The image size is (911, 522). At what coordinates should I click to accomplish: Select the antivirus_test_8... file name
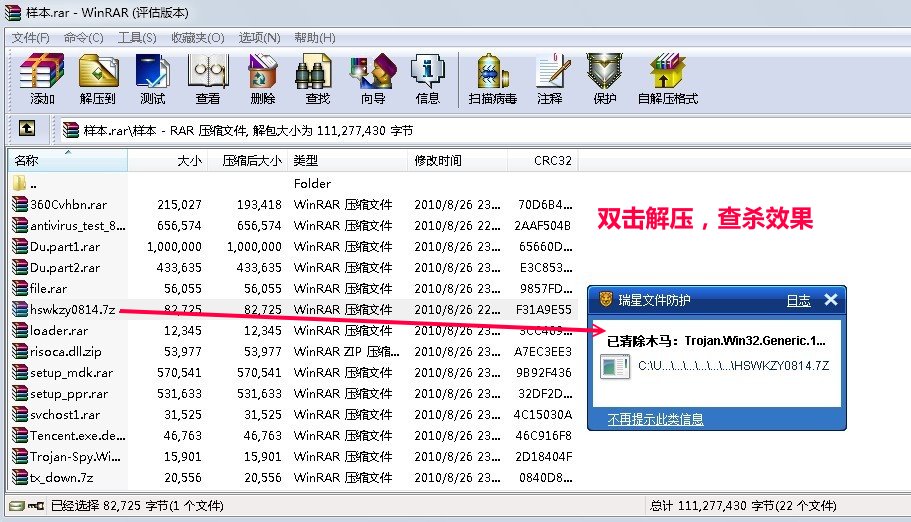(x=77, y=226)
